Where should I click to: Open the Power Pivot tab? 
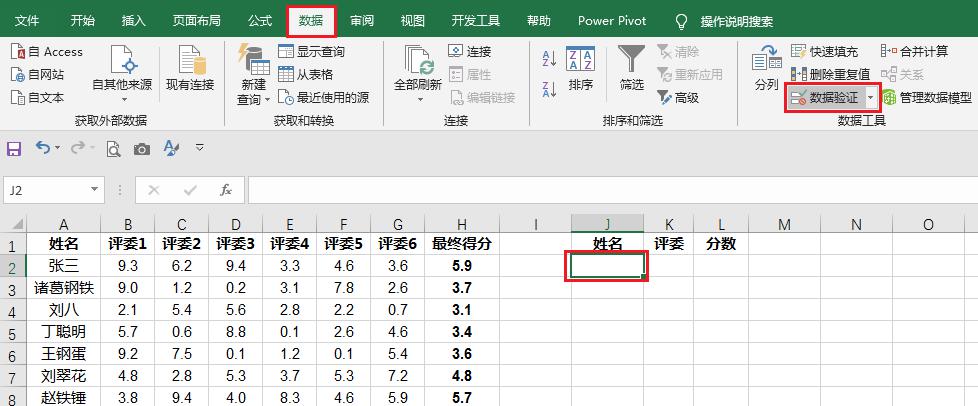(x=612, y=21)
